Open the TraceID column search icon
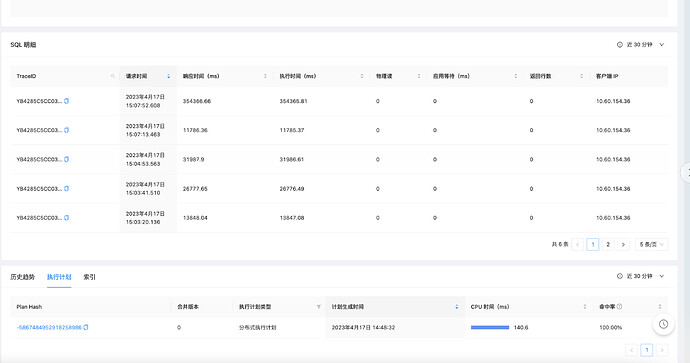The image size is (690, 363). (x=113, y=76)
